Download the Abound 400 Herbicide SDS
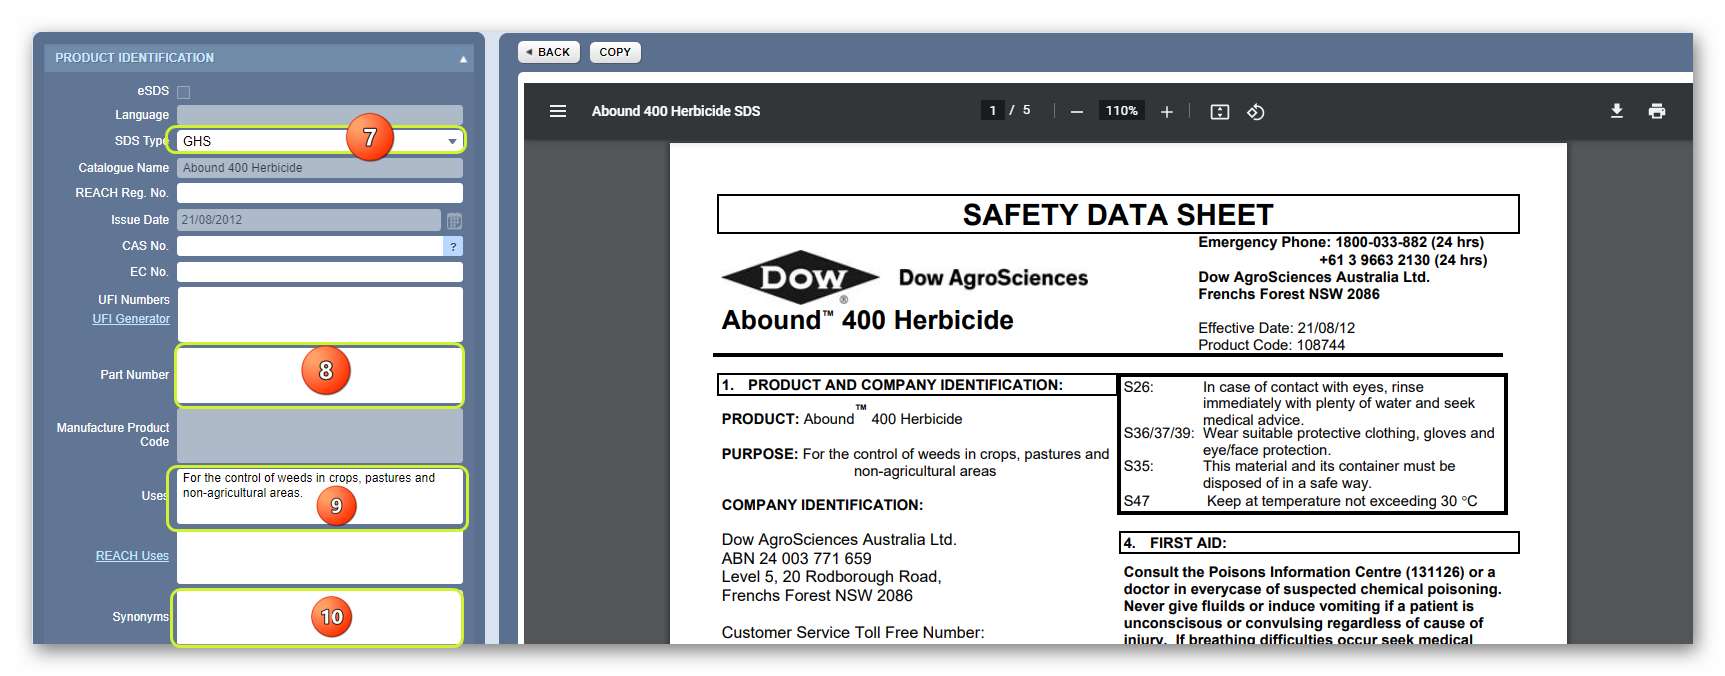 click(1617, 111)
